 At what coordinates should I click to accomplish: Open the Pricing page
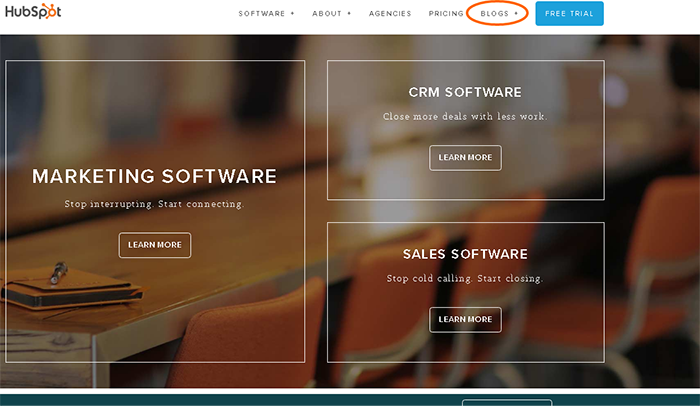click(446, 14)
